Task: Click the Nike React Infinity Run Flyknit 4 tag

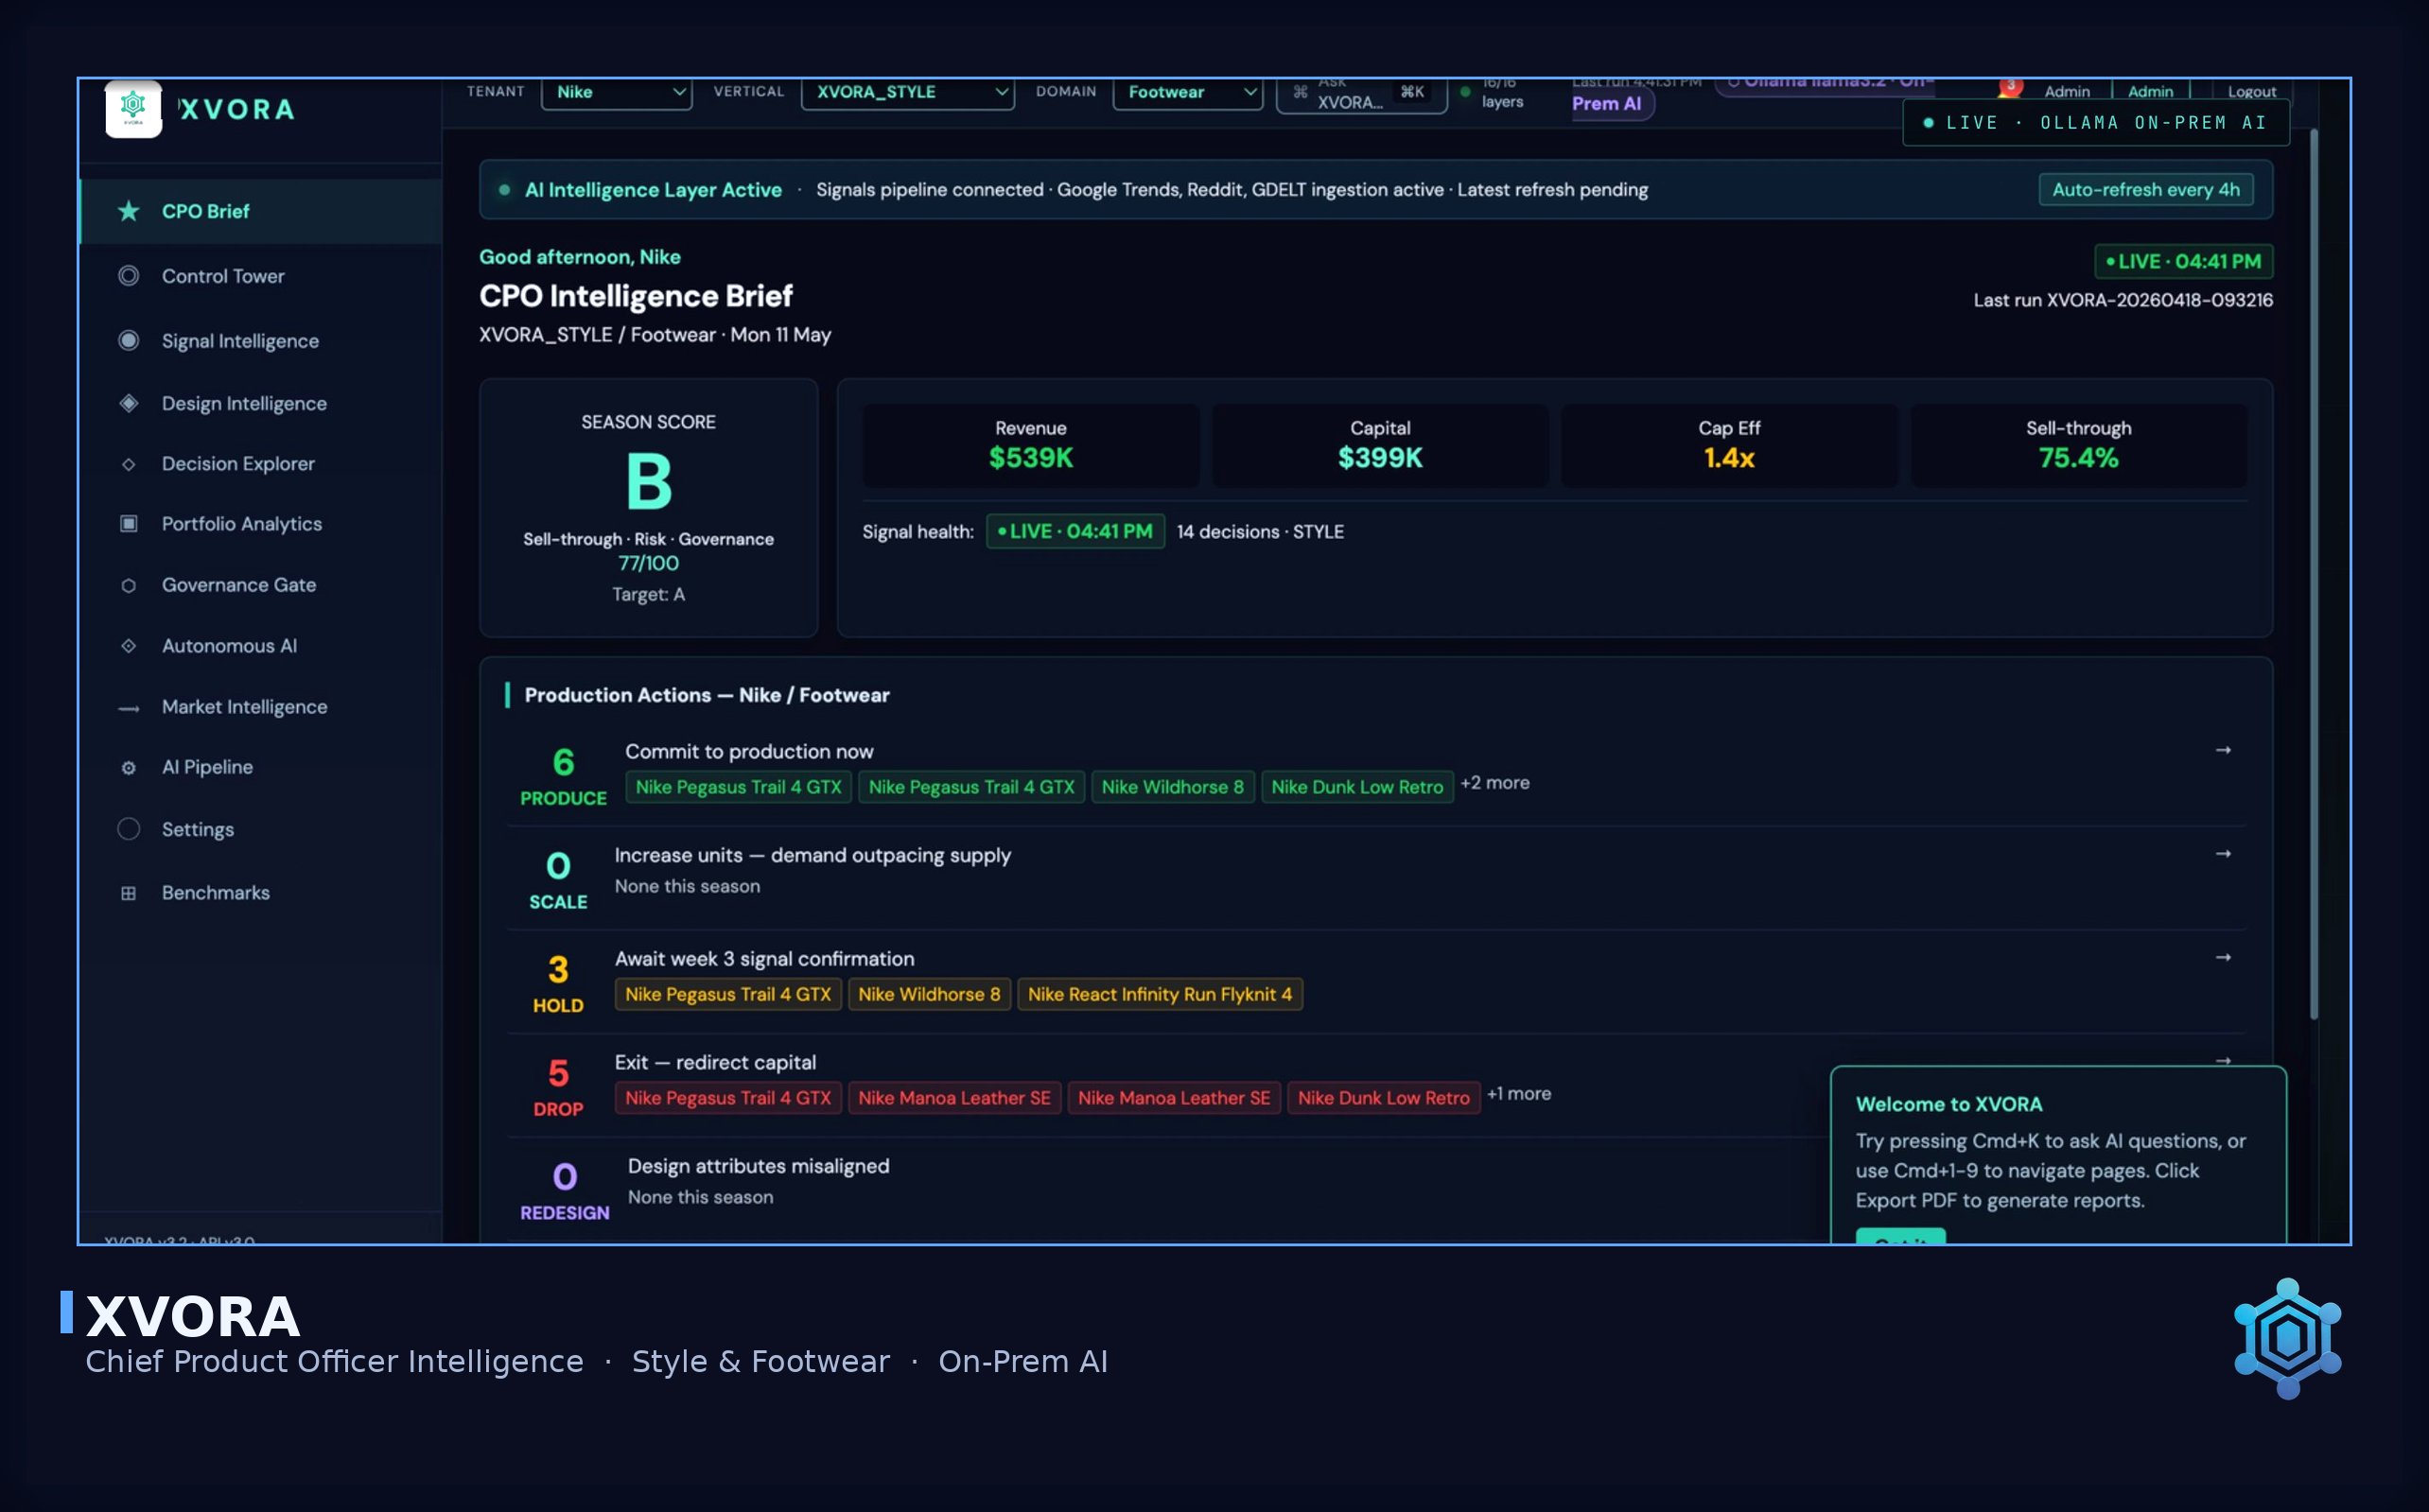Action: pos(1160,994)
